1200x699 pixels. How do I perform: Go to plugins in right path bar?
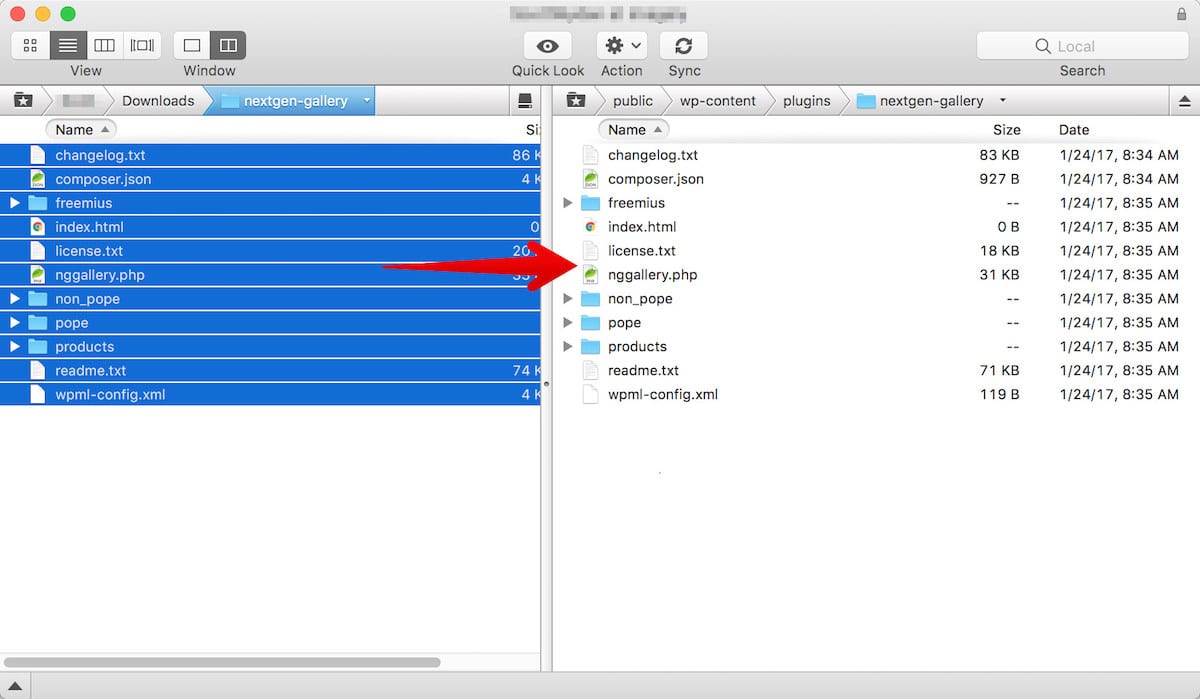coord(807,100)
